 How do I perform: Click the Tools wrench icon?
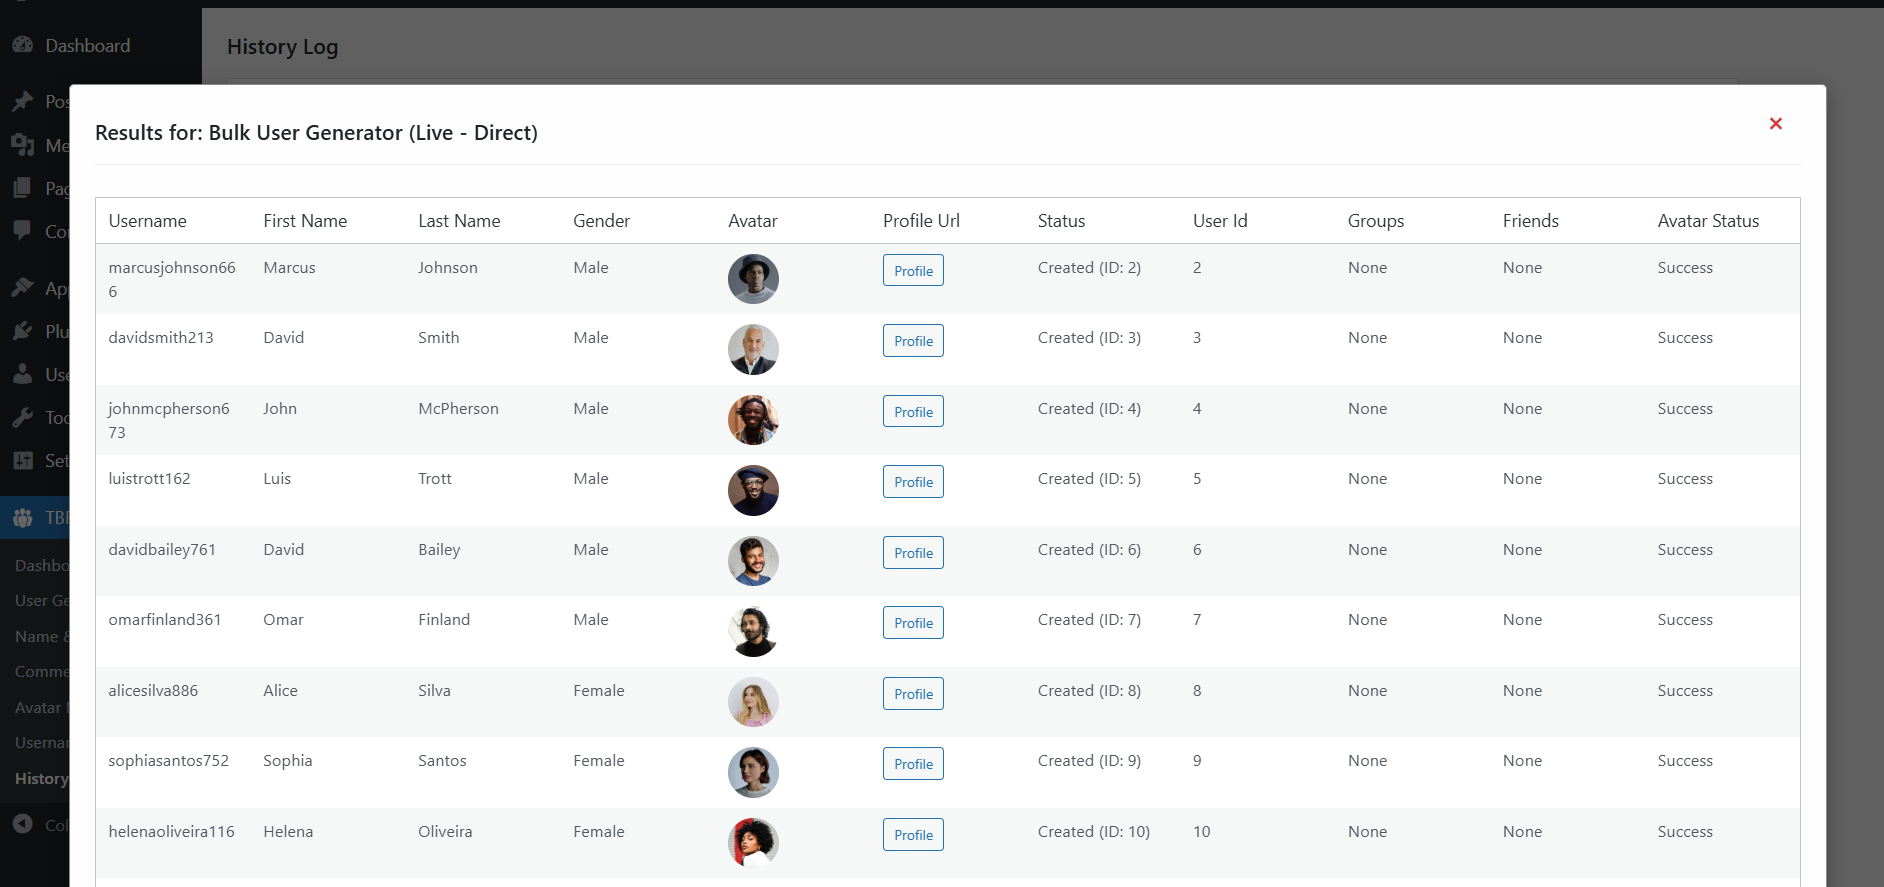pyautogui.click(x=22, y=417)
